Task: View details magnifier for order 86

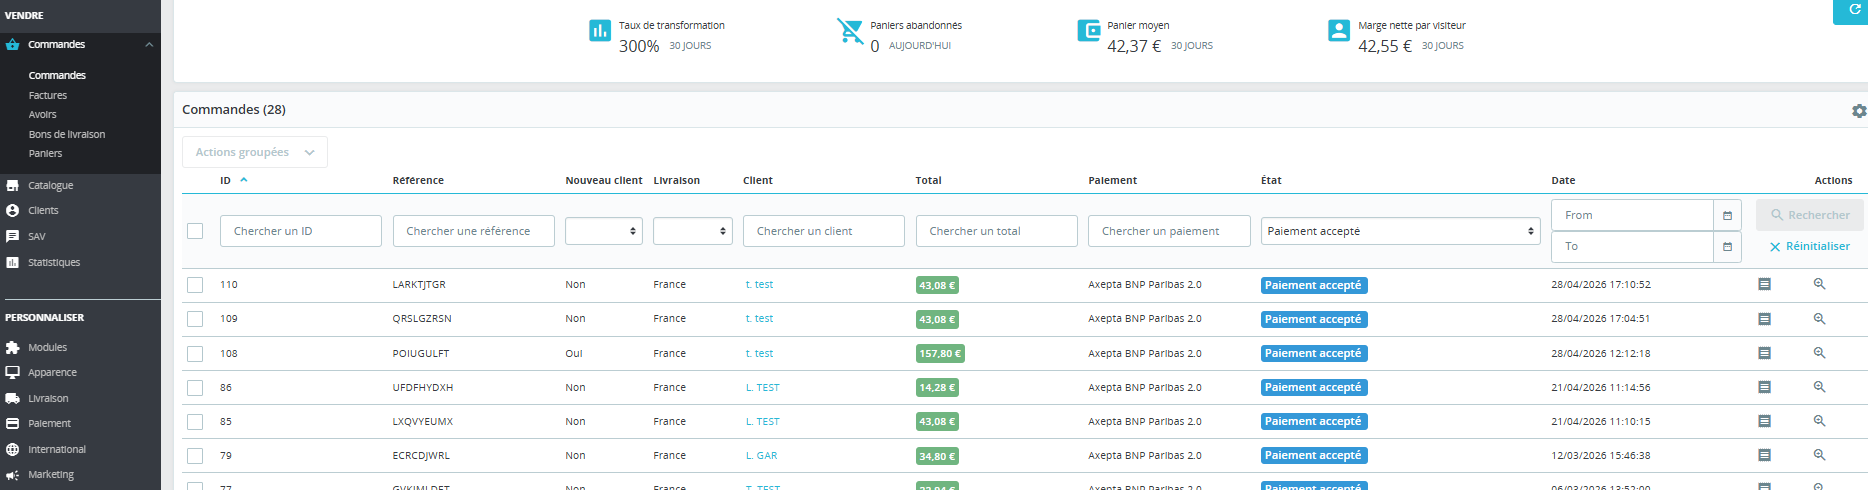Action: [x=1819, y=387]
